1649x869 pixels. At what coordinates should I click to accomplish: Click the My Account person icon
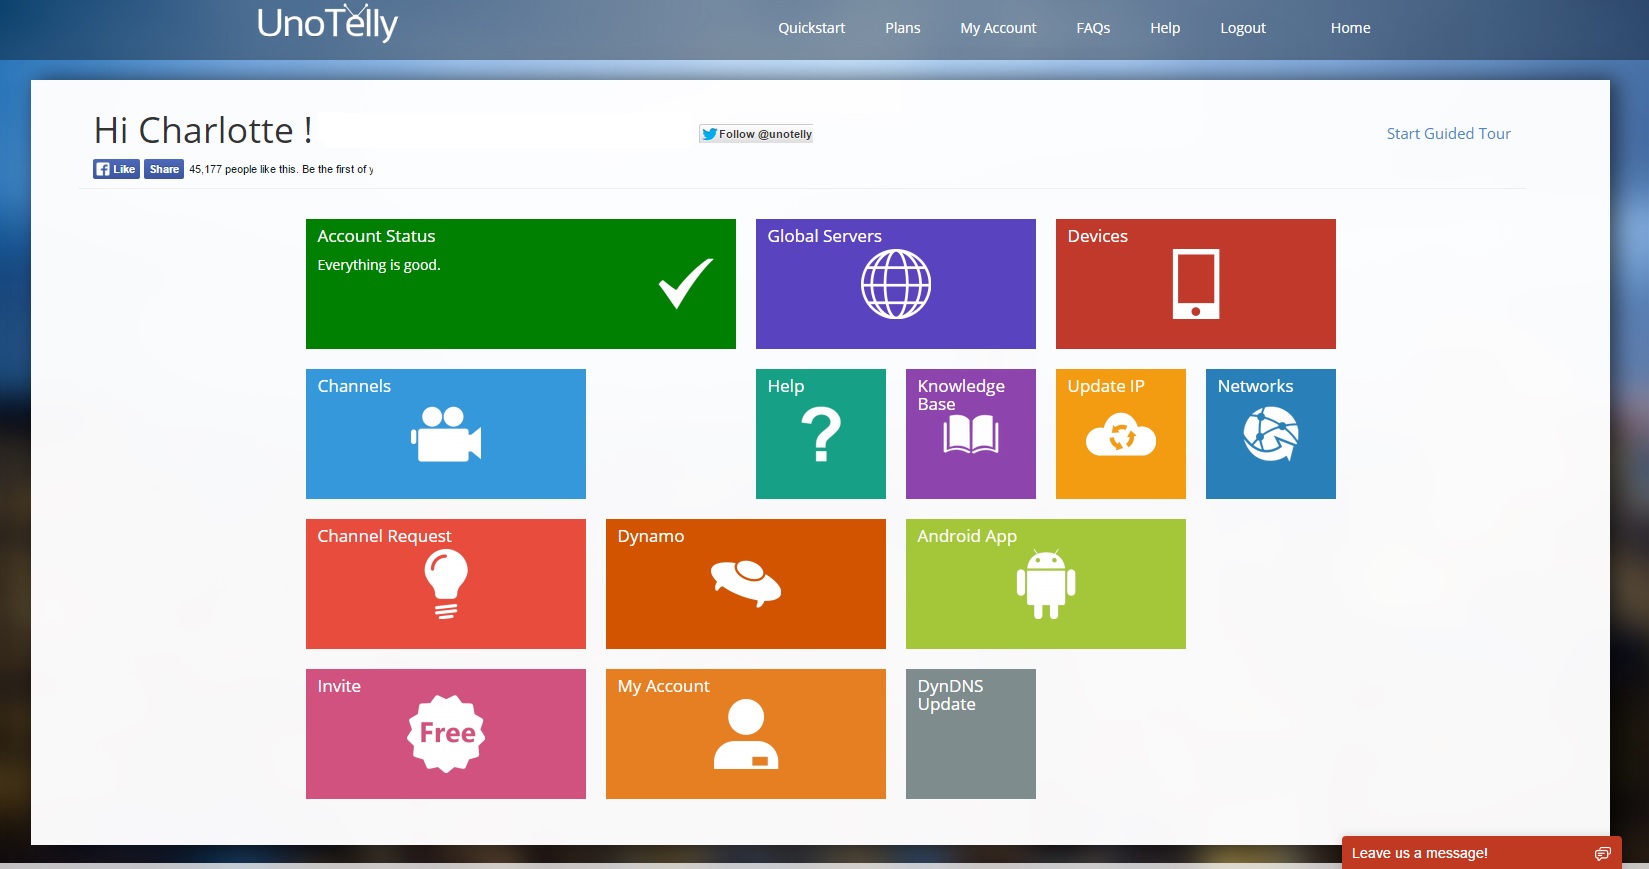coord(745,734)
